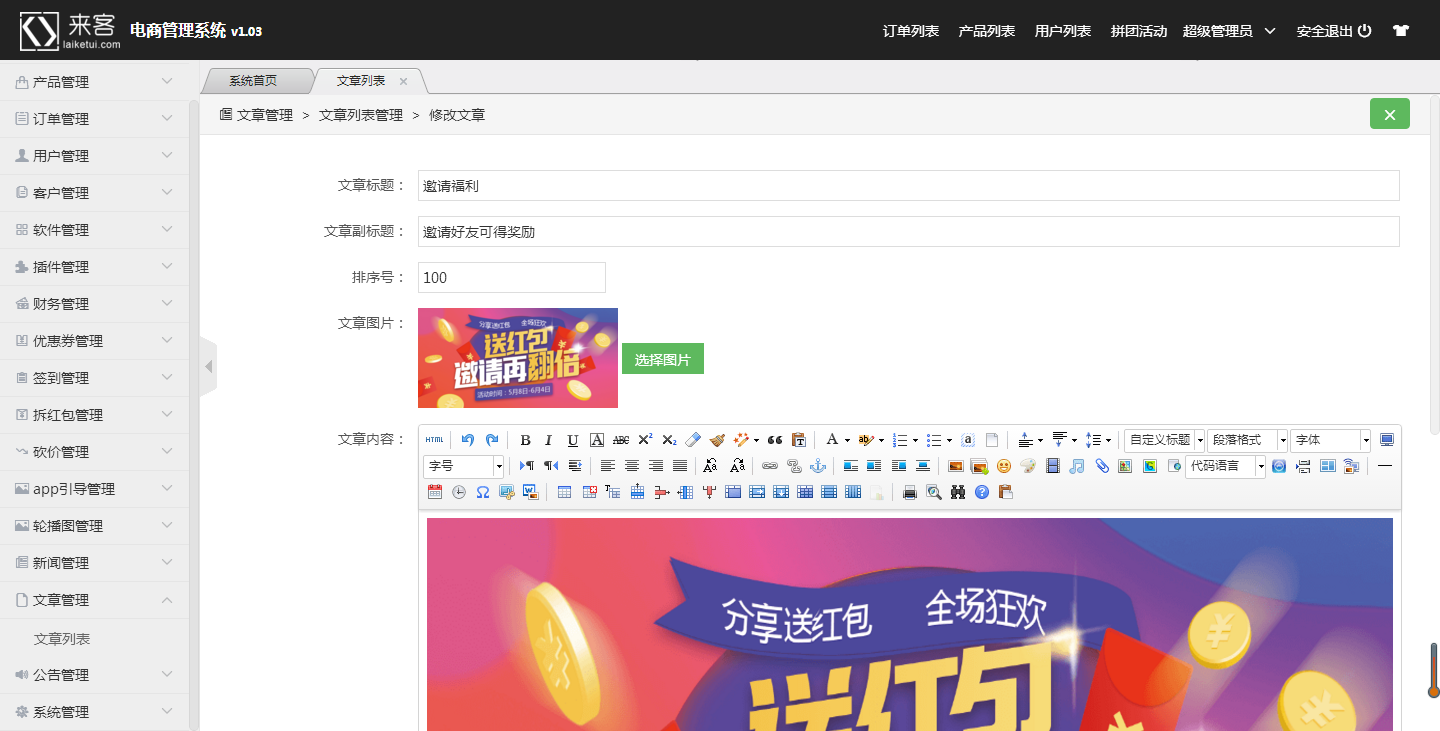Click the insert video film icon
The width and height of the screenshot is (1440, 731).
point(1052,466)
